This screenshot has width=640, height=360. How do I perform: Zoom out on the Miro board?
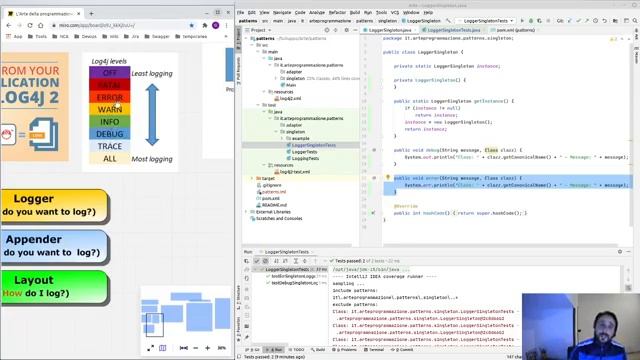tap(196, 348)
